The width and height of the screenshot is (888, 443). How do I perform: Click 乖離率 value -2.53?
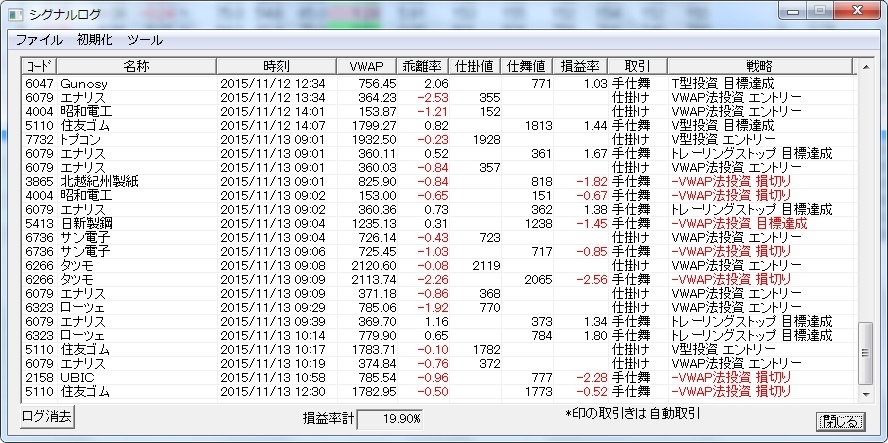coord(432,97)
